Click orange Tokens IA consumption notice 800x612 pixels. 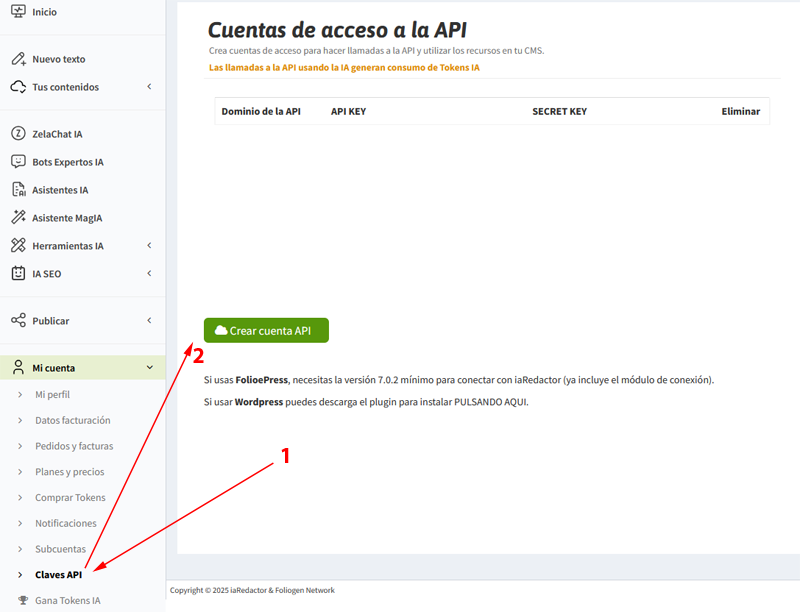click(344, 67)
